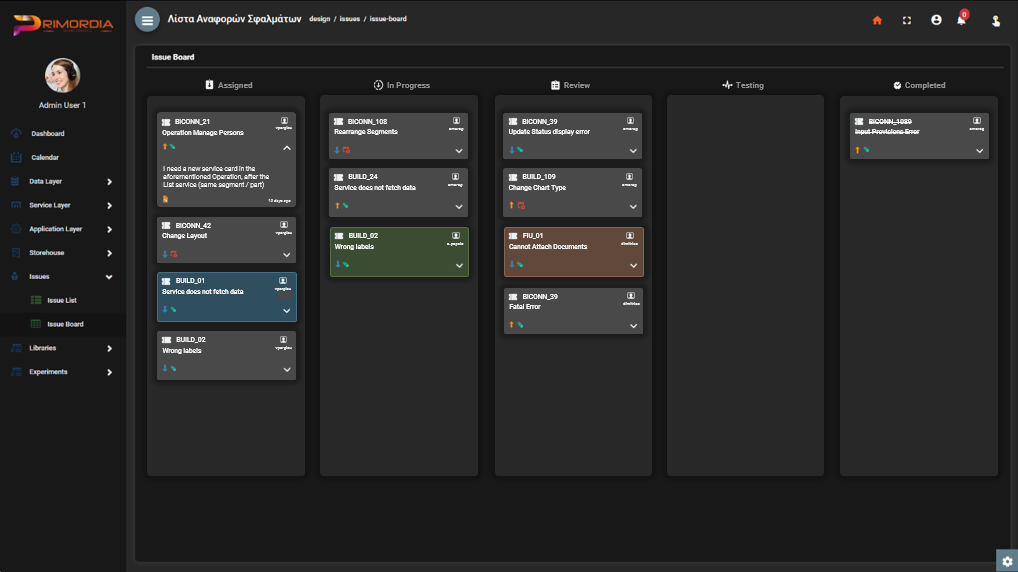Viewport: 1018px width, 572px height.
Task: Click the assignee icon on FIU_01 card
Action: pyautogui.click(x=631, y=236)
